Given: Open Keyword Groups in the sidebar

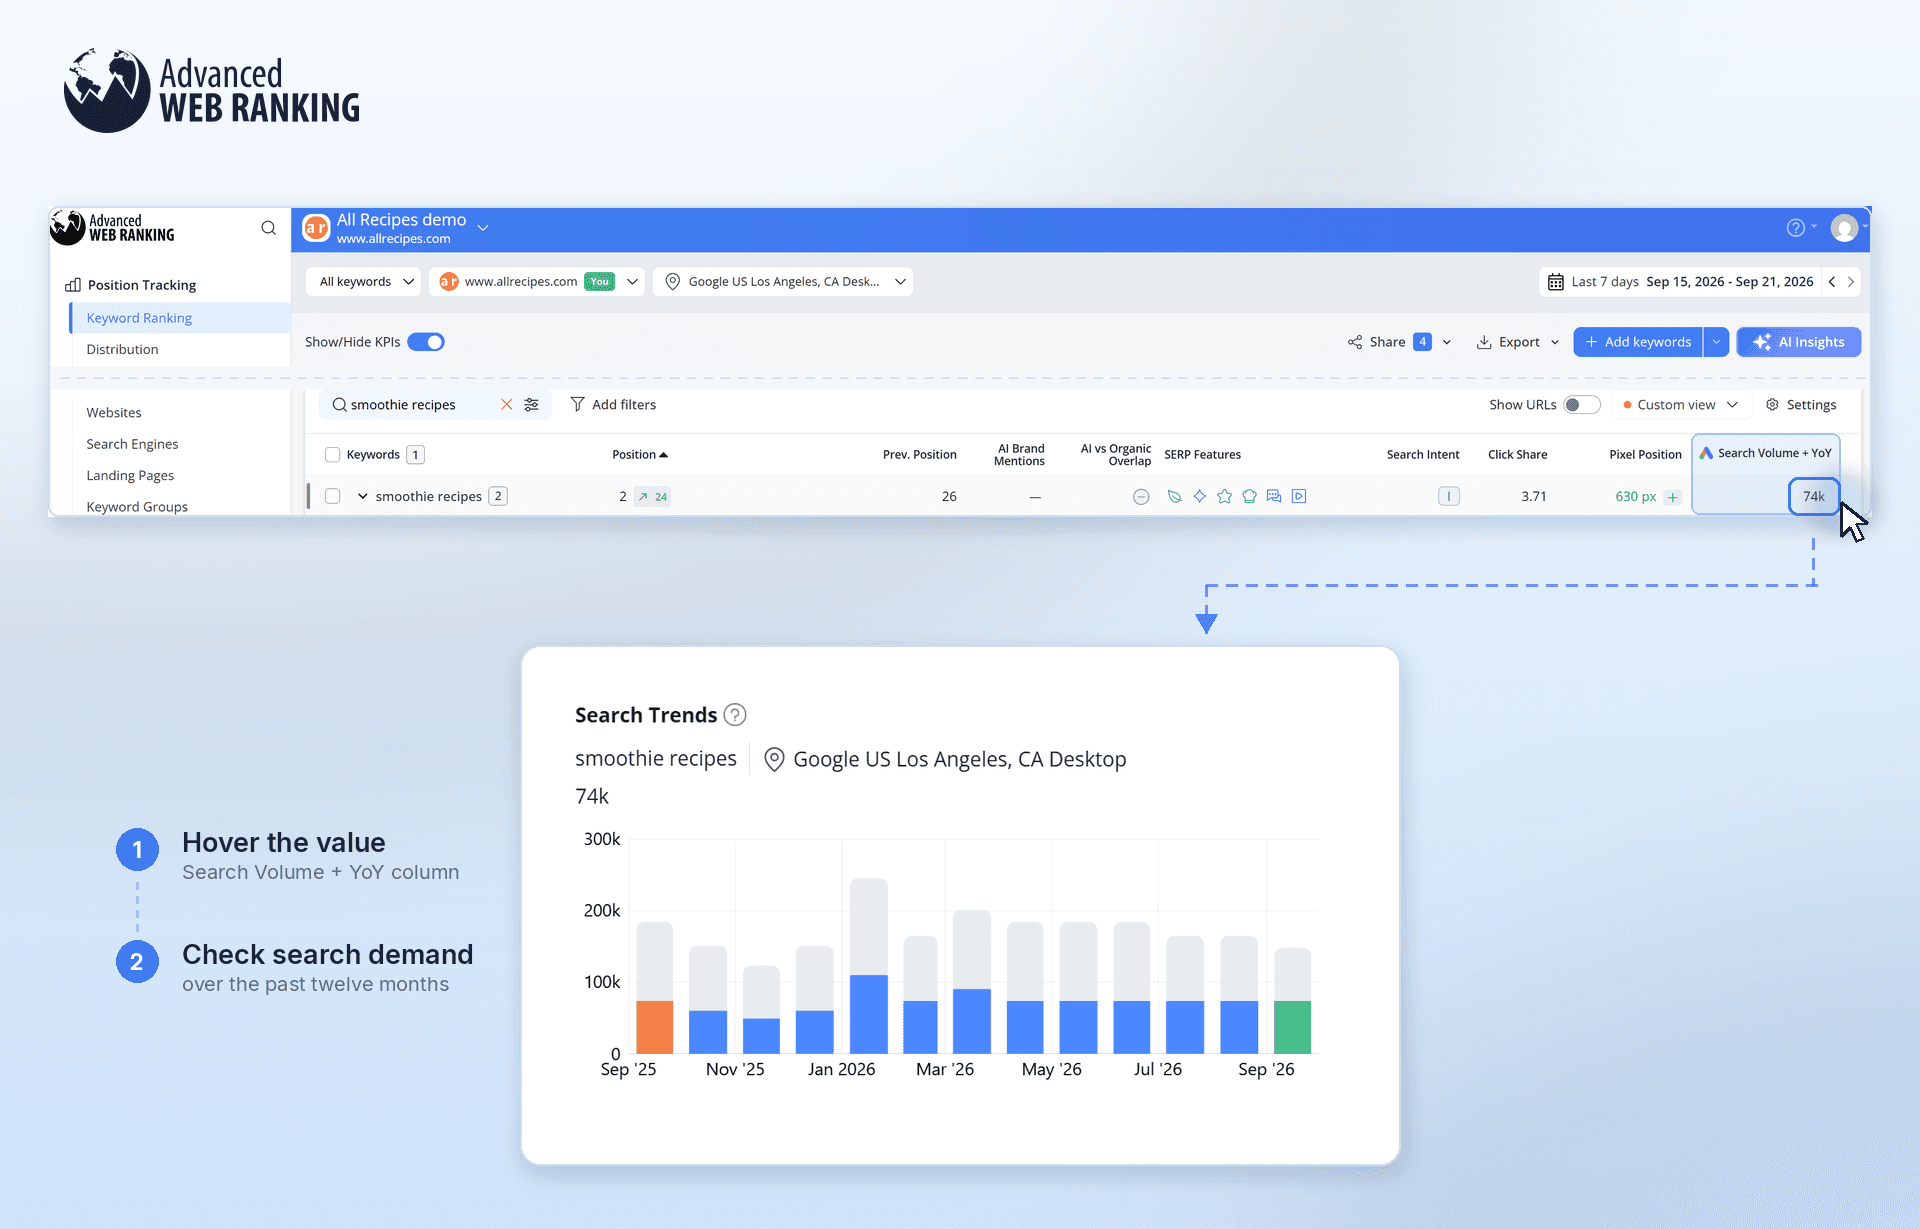Looking at the screenshot, I should pyautogui.click(x=137, y=506).
